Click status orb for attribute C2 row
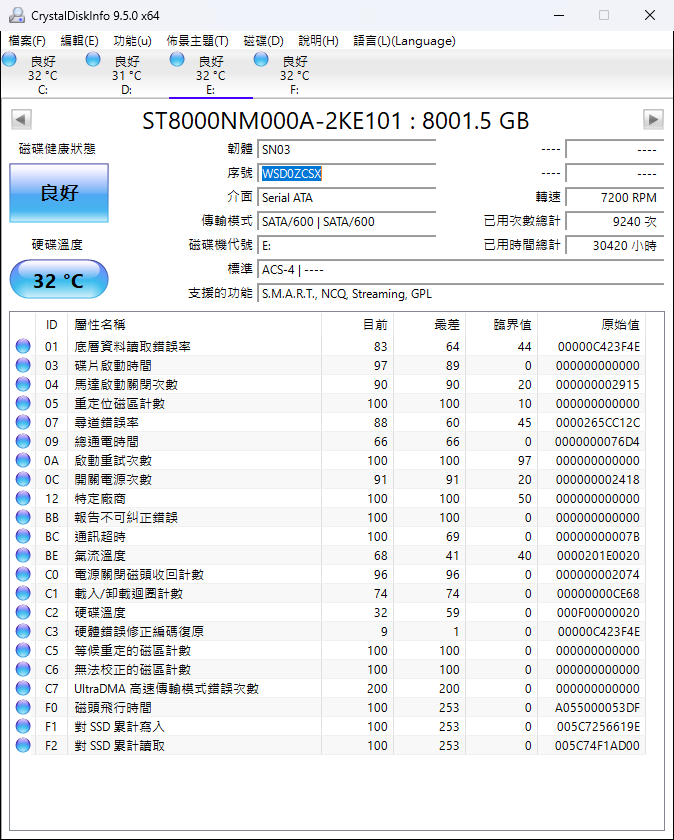The height and width of the screenshot is (840, 674). [23, 612]
